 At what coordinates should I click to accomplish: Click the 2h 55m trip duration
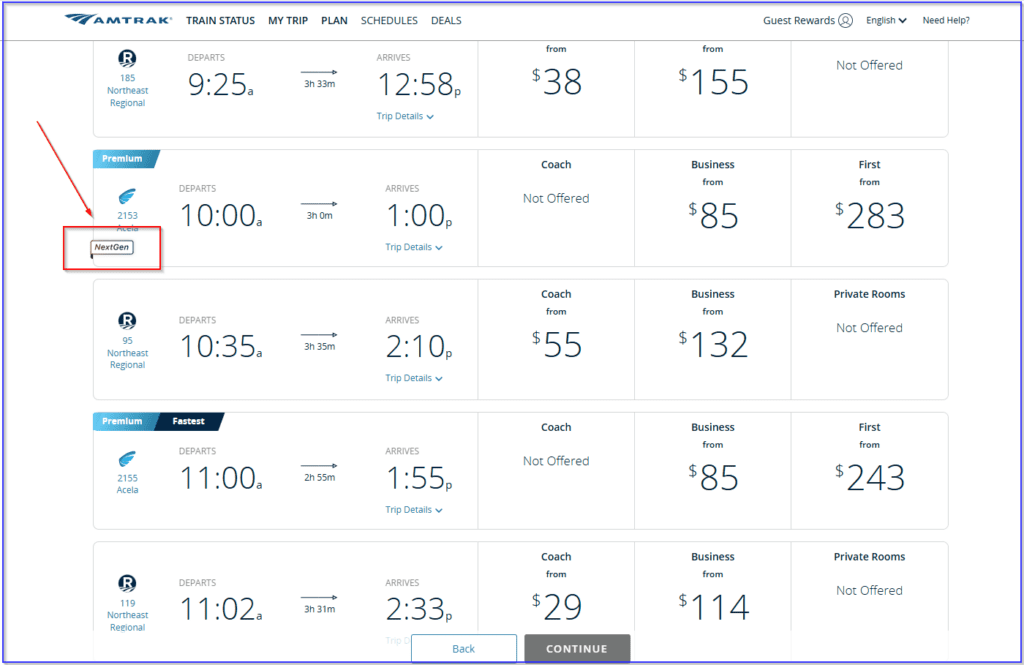(x=319, y=478)
